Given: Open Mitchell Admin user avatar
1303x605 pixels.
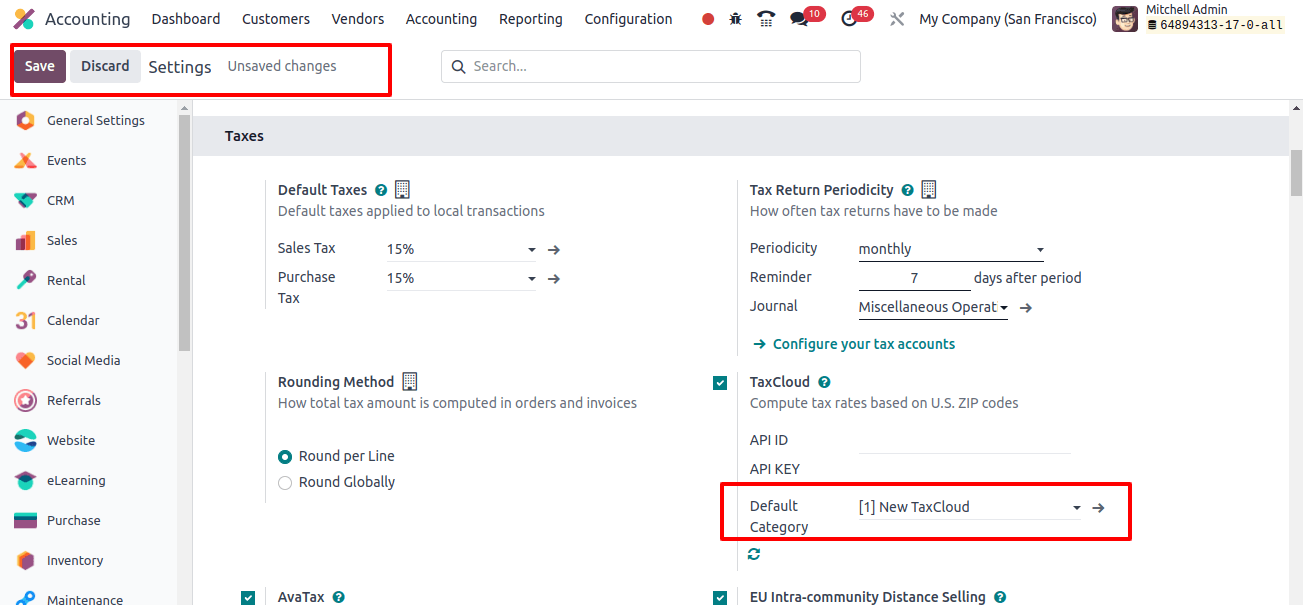Looking at the screenshot, I should tap(1125, 19).
